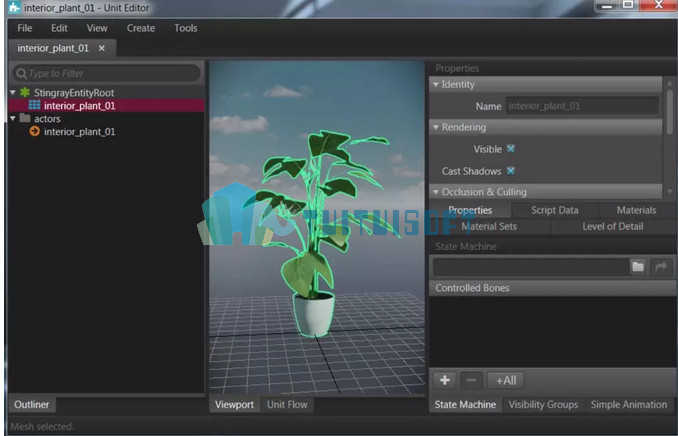Image resolution: width=678 pixels, height=436 pixels.
Task: Click the orange actor arrow icon
Action: (x=35, y=131)
